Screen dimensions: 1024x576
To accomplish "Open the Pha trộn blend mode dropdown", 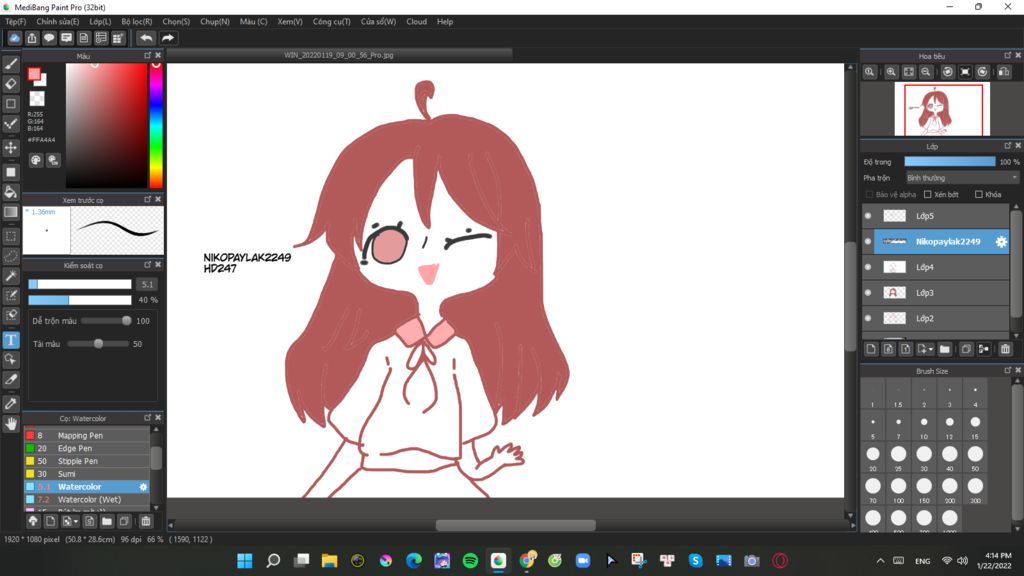I will (961, 178).
